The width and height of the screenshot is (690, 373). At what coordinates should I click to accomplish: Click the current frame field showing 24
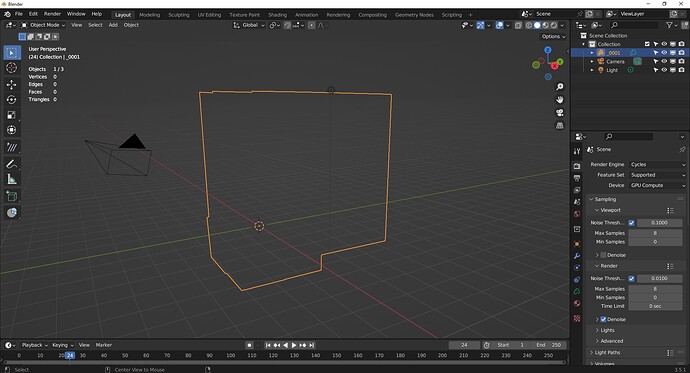pyautogui.click(x=464, y=345)
